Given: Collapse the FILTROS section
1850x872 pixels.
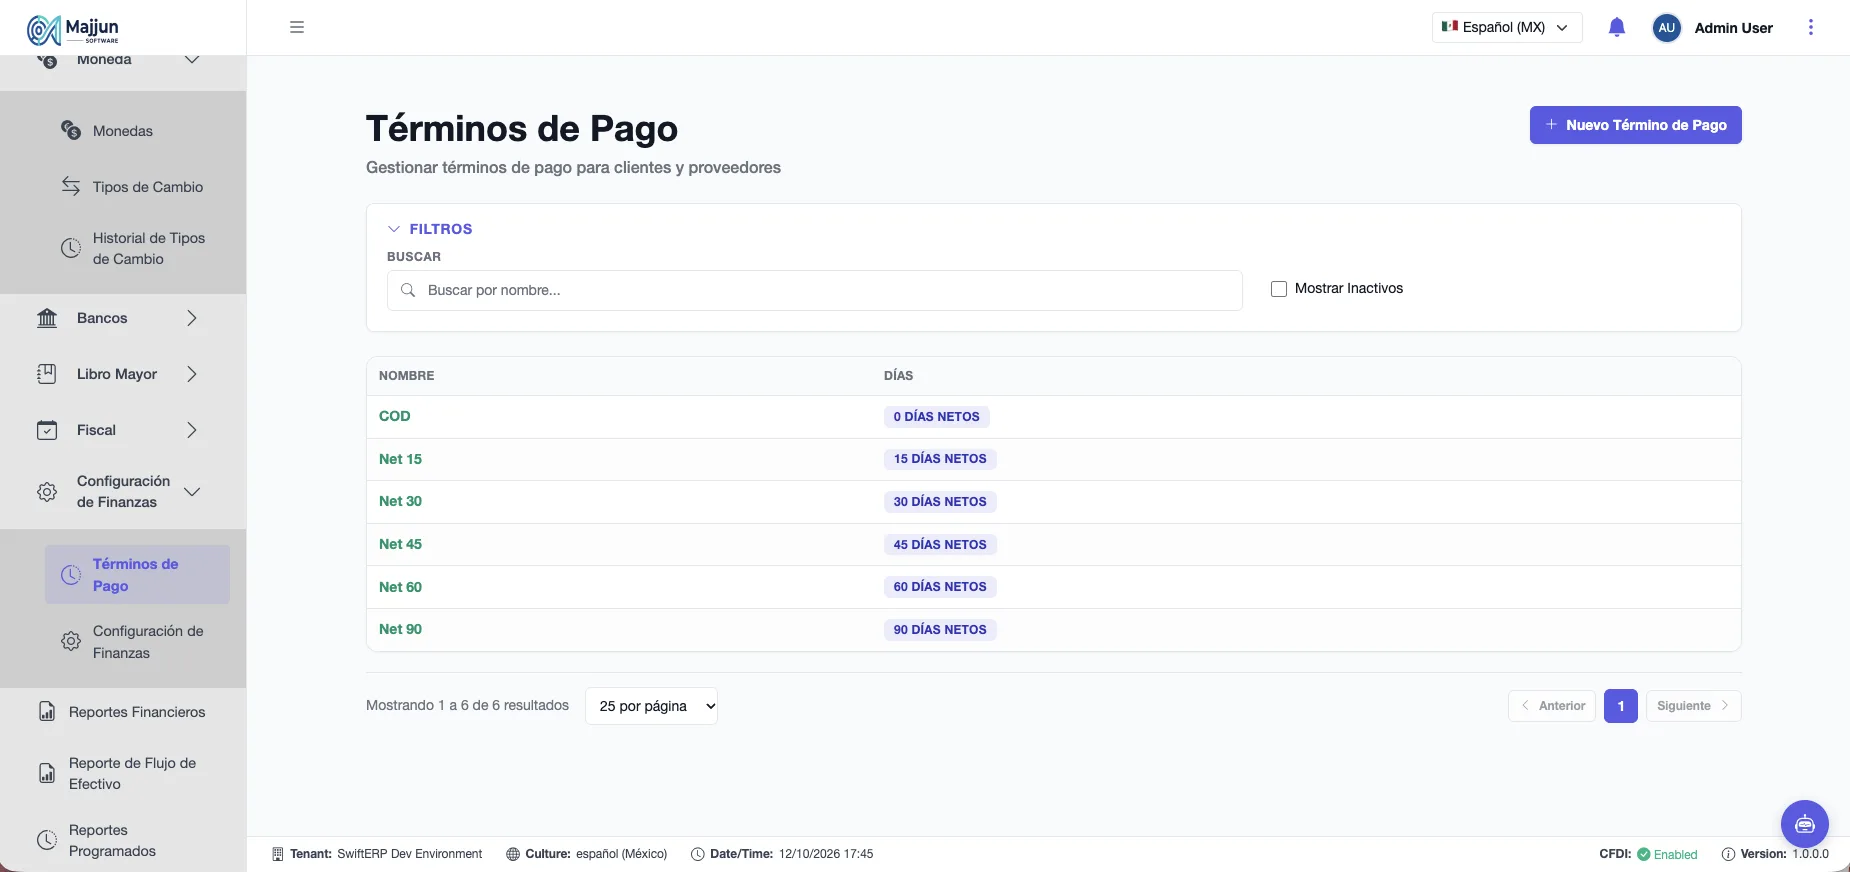Looking at the screenshot, I should pyautogui.click(x=430, y=229).
